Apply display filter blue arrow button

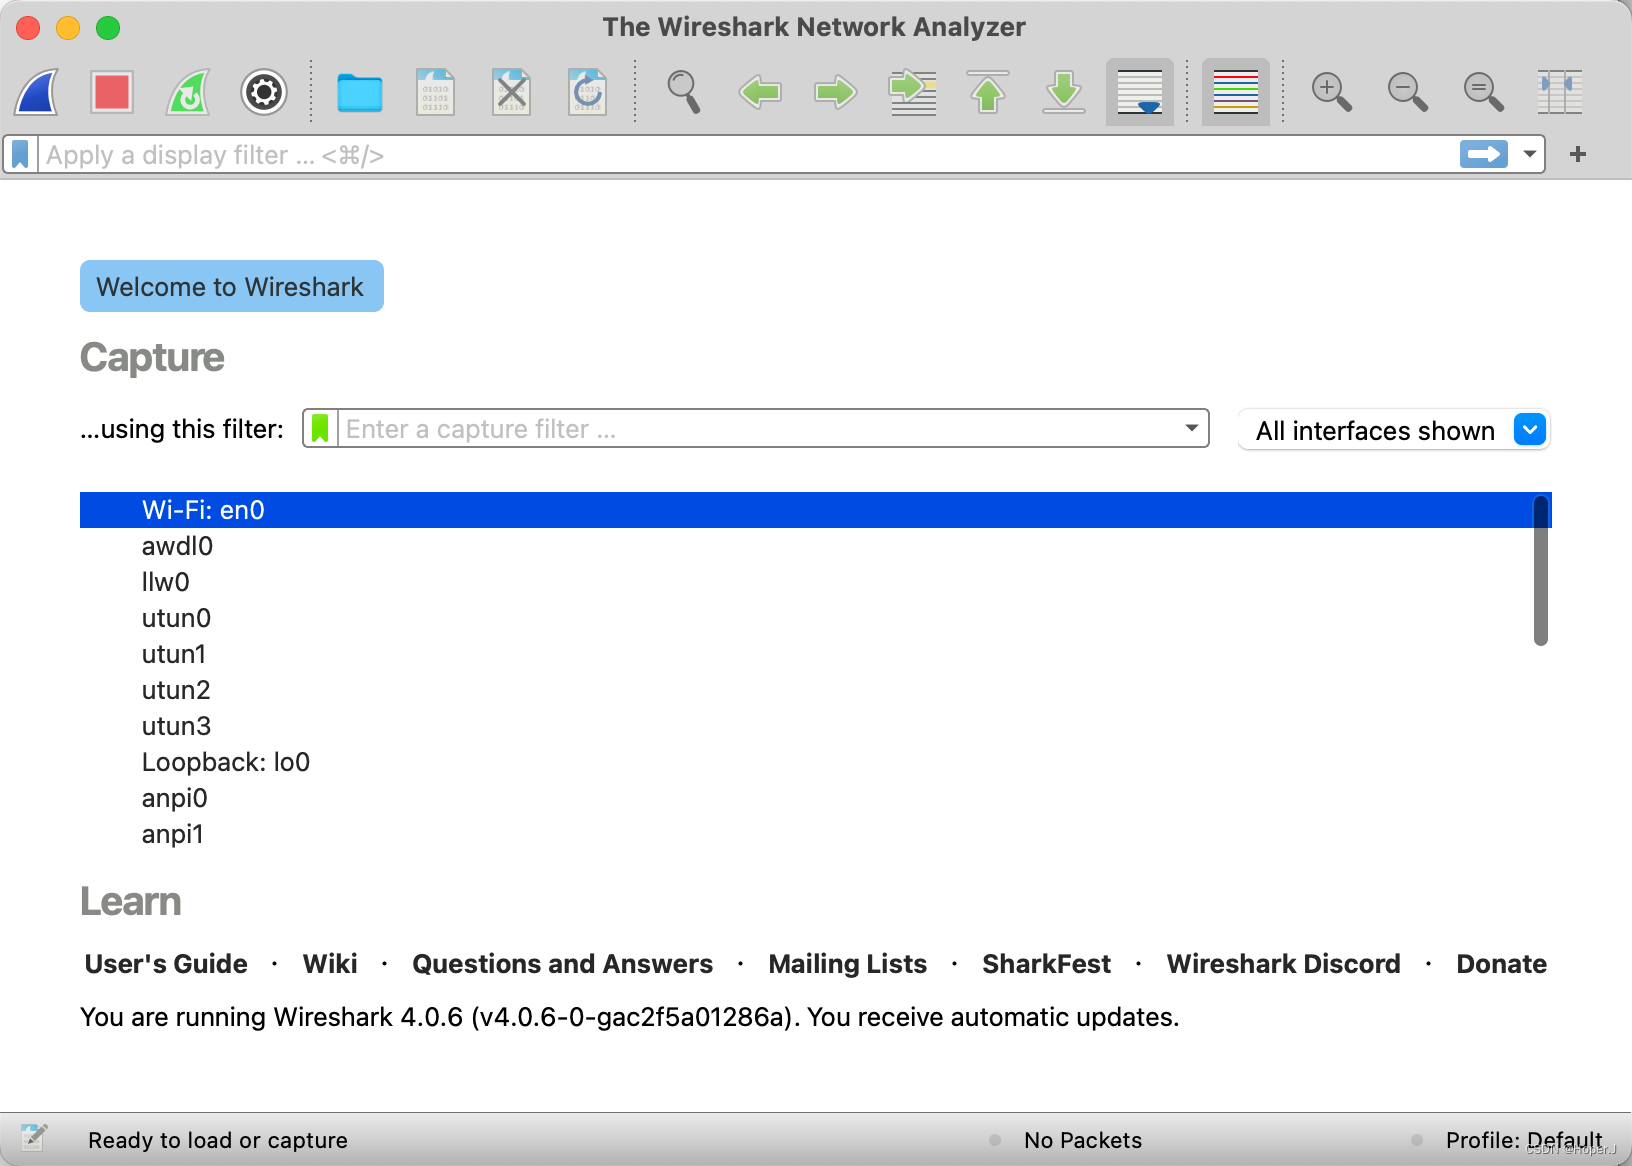pos(1484,154)
